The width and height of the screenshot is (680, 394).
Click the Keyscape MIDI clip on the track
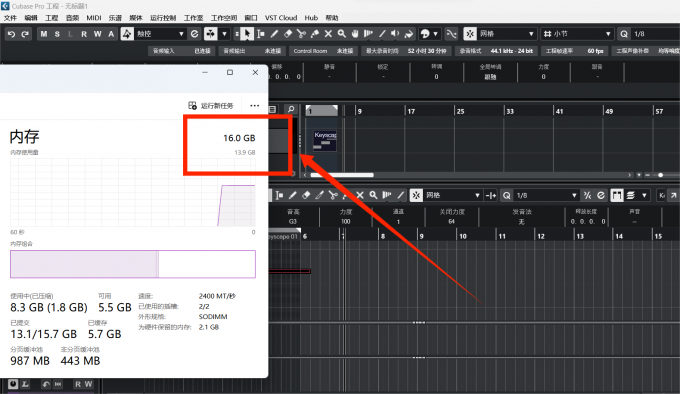pos(325,141)
